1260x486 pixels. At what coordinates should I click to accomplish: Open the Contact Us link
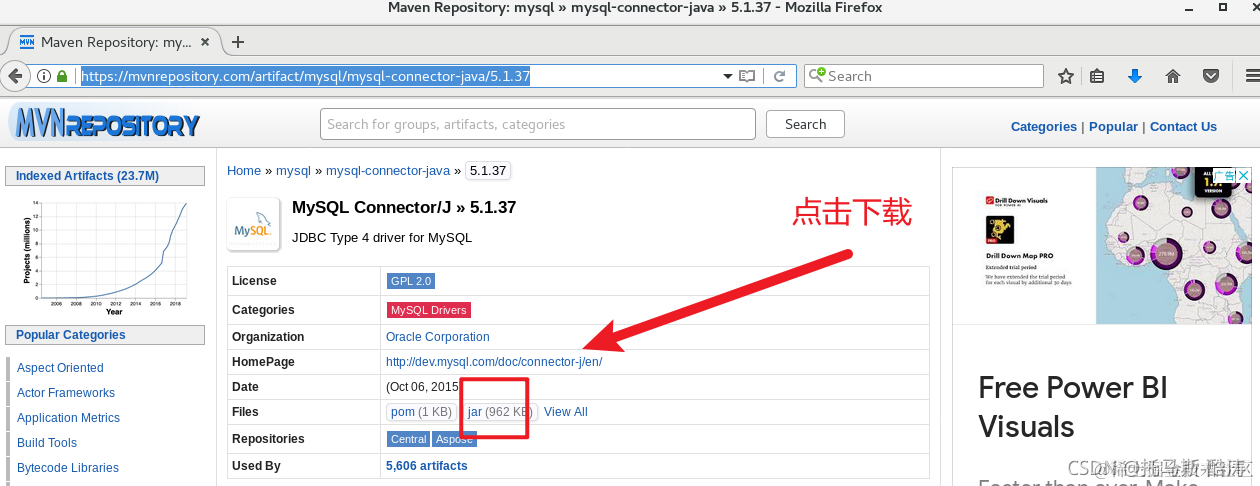[1183, 126]
